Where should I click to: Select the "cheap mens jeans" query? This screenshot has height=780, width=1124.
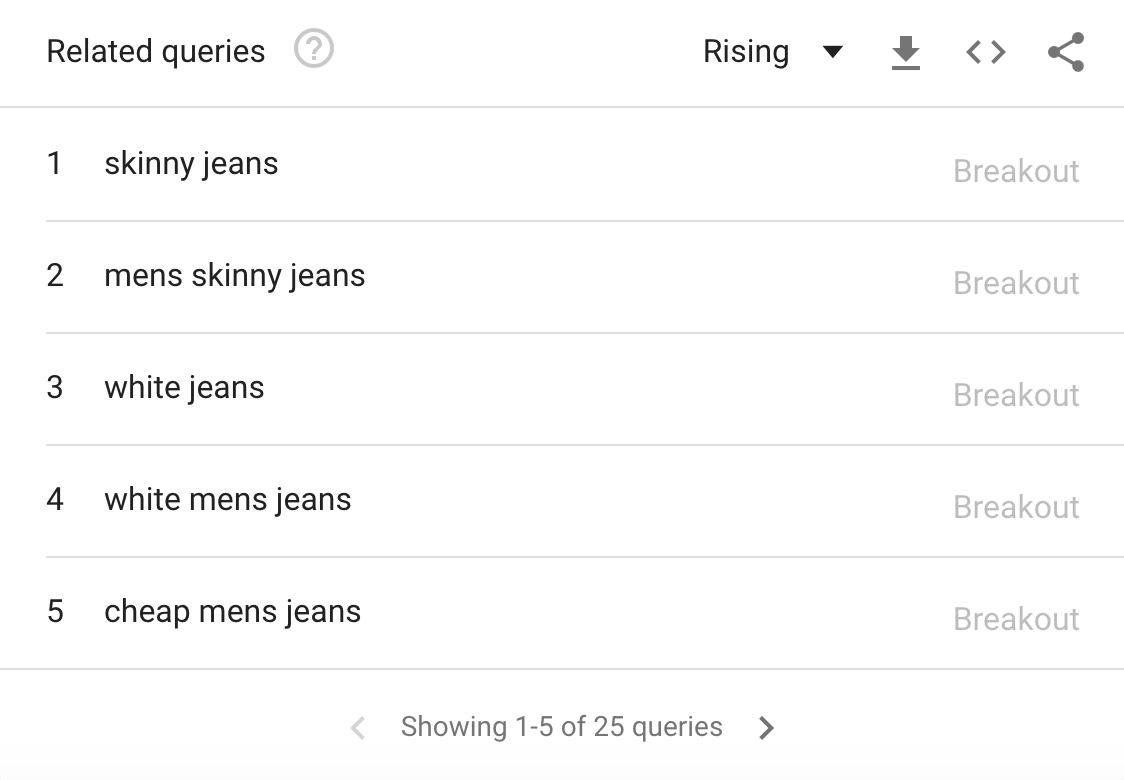click(232, 611)
